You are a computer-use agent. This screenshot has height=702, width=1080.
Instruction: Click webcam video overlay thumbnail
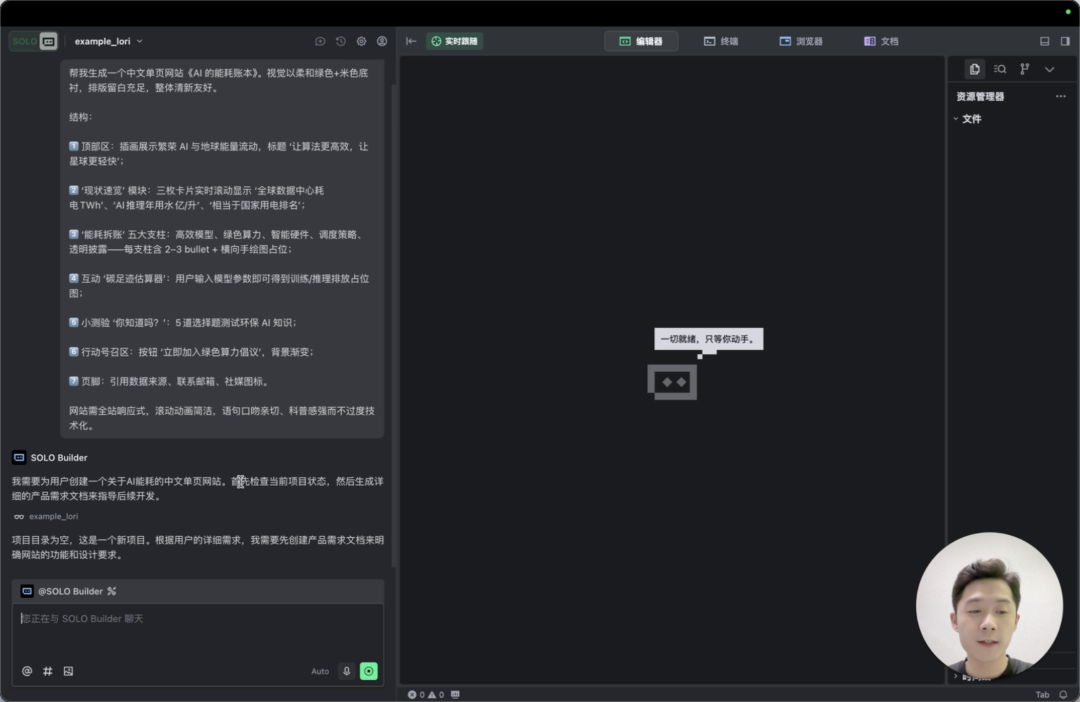click(x=989, y=605)
